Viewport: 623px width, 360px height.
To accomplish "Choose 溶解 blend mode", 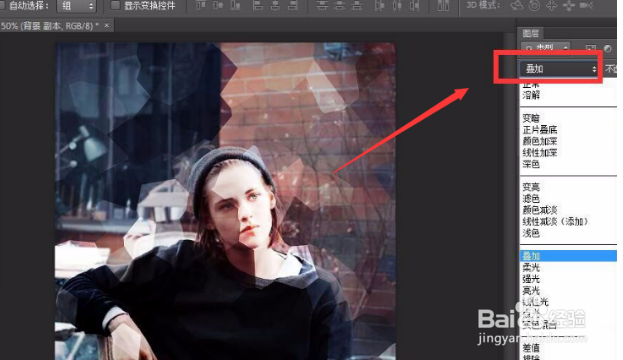I will [x=531, y=95].
